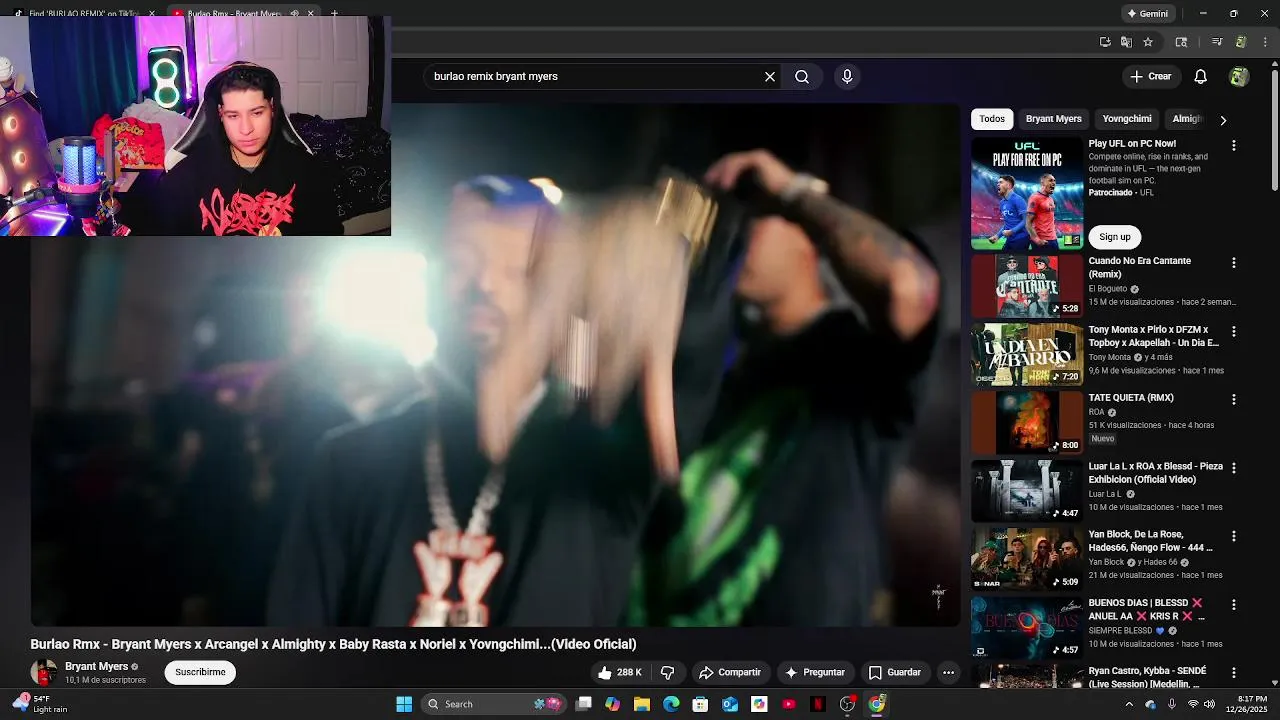Open Netflix from the taskbar

tap(818, 704)
